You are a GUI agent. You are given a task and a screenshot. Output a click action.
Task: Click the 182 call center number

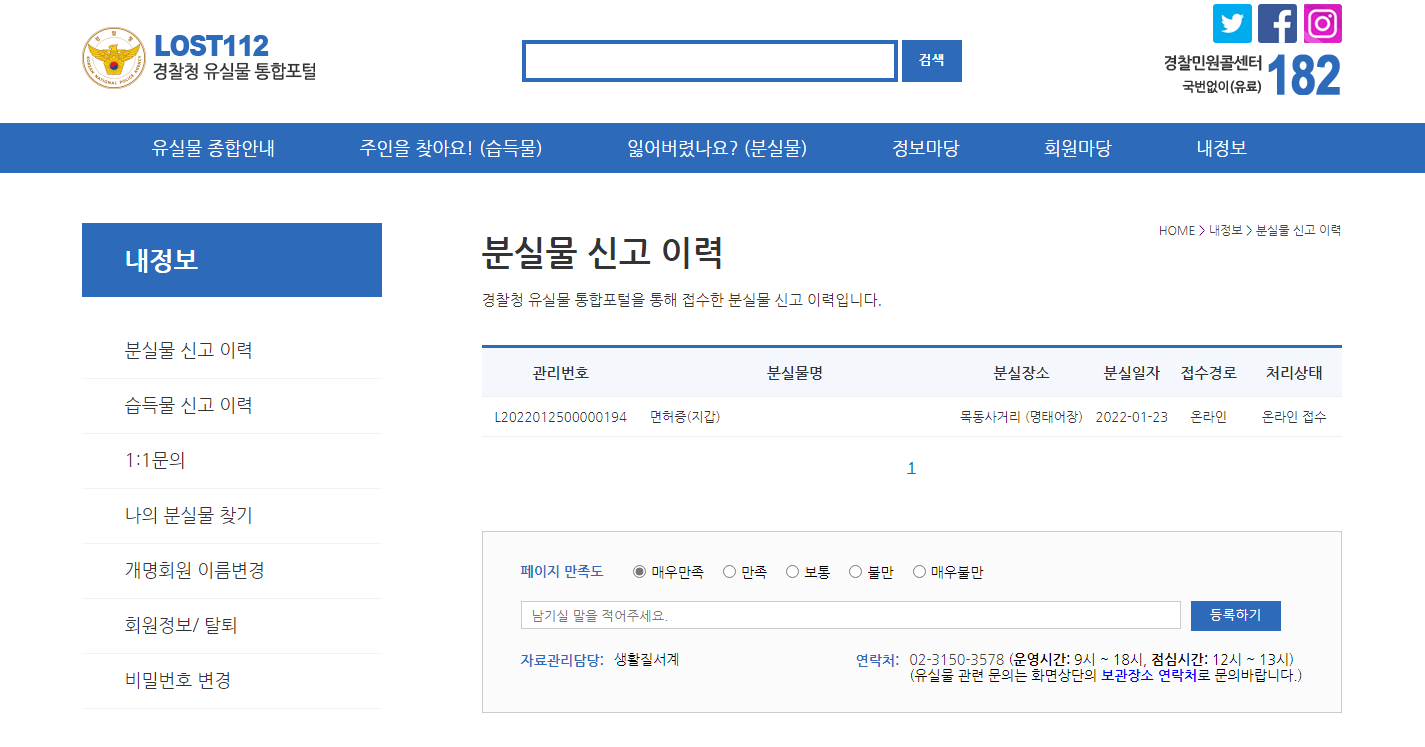pos(1304,75)
